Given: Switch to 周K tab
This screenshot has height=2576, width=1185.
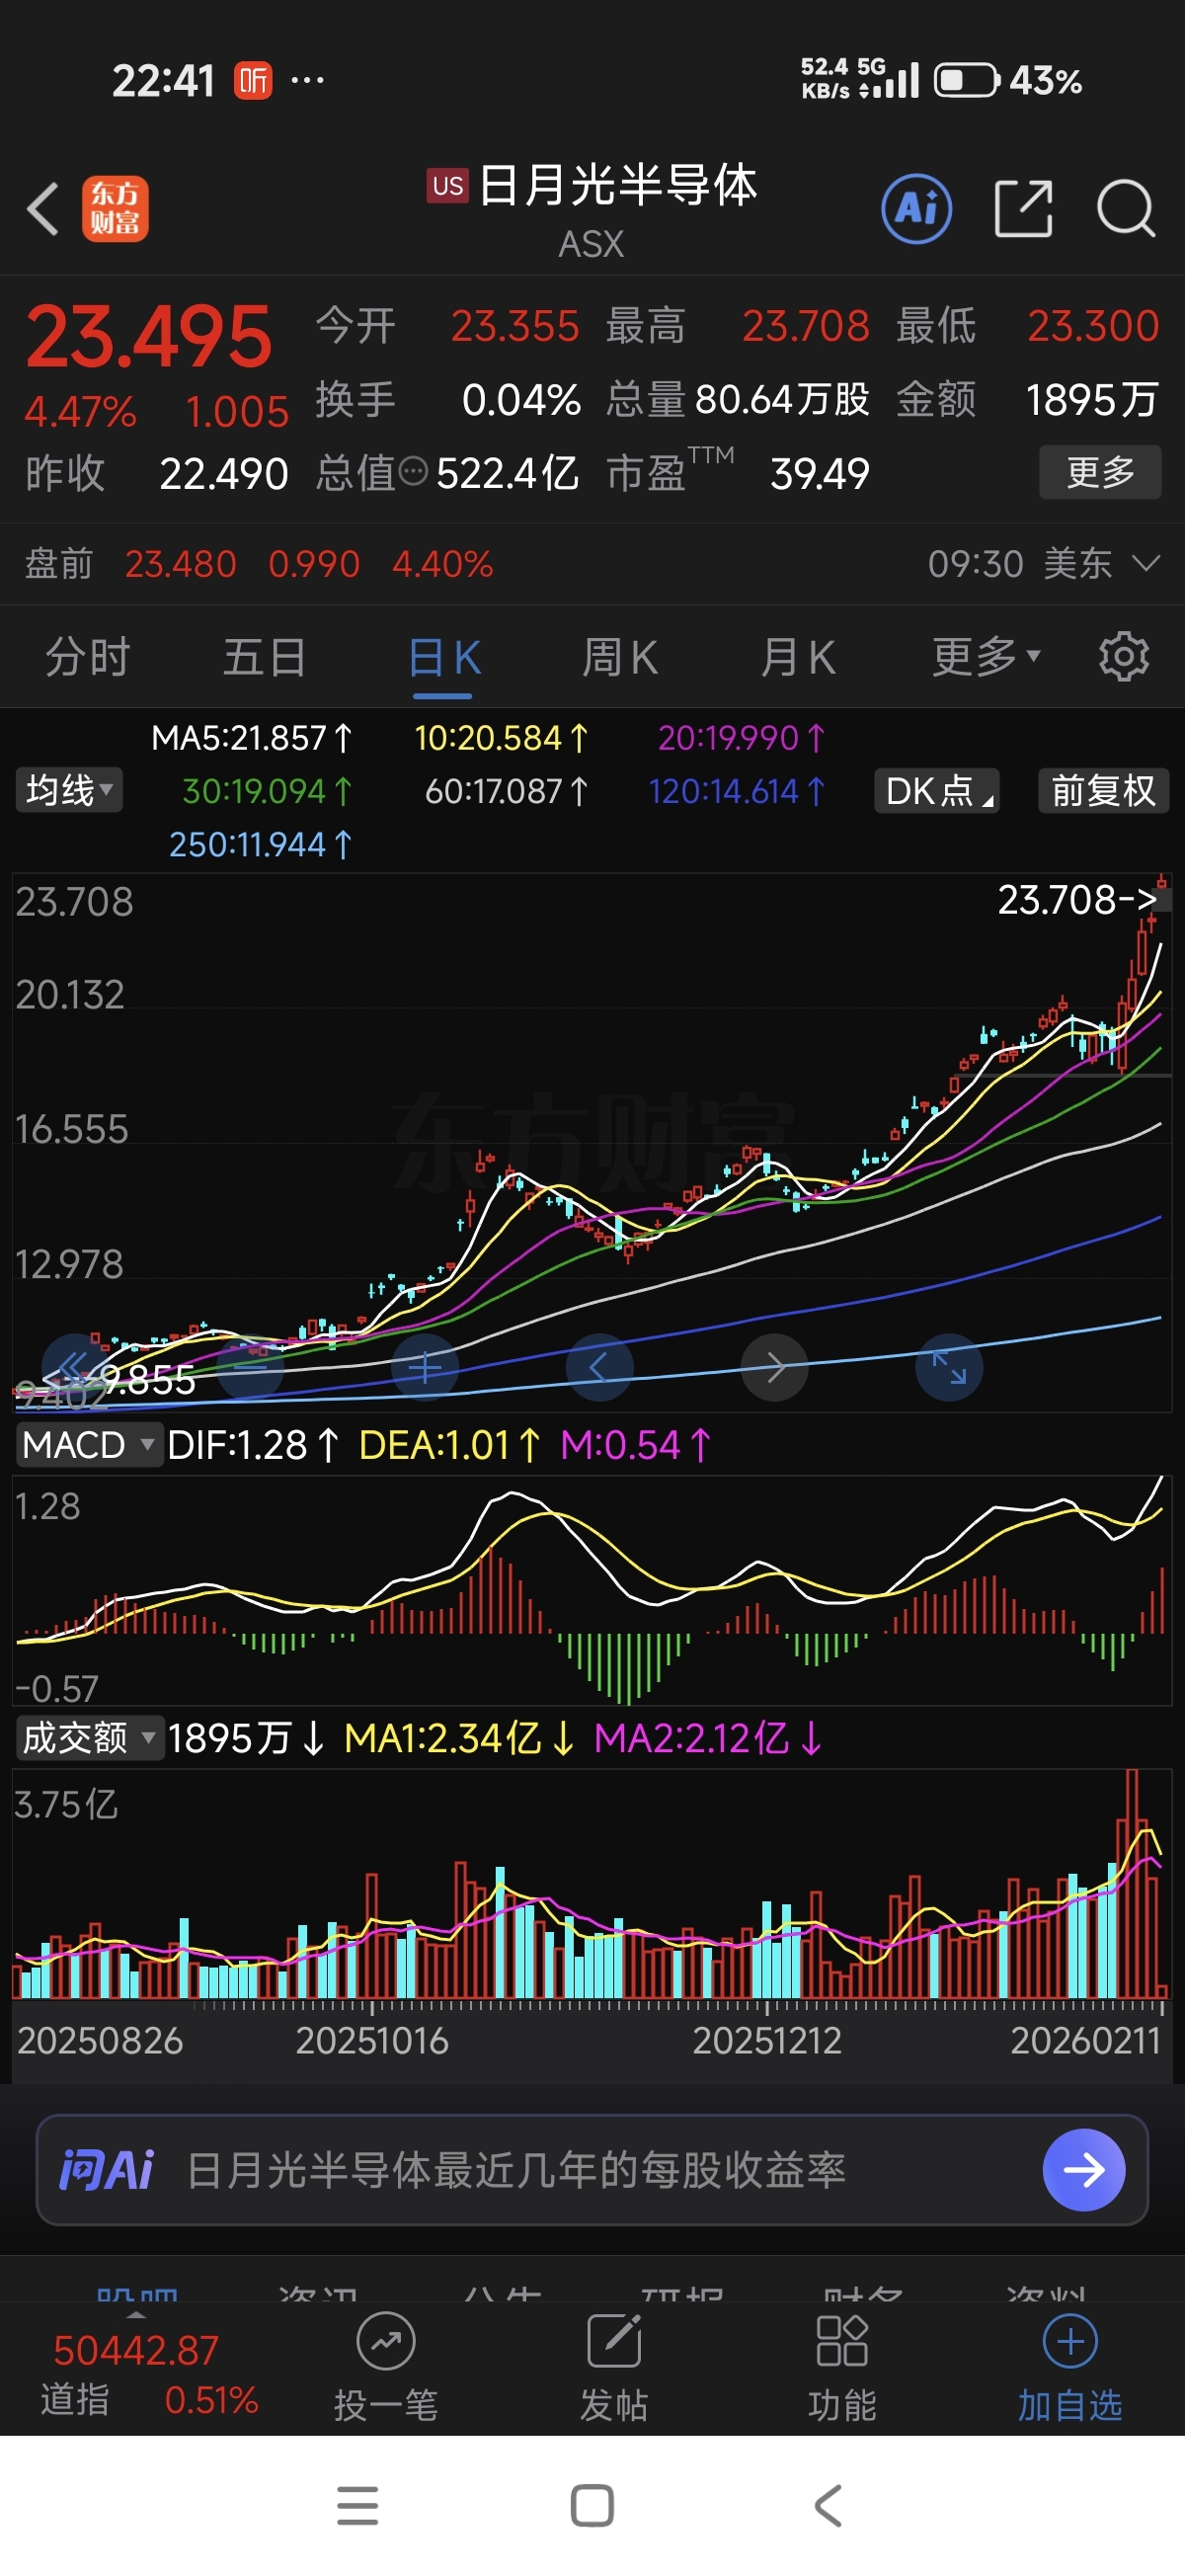Looking at the screenshot, I should [x=620, y=657].
